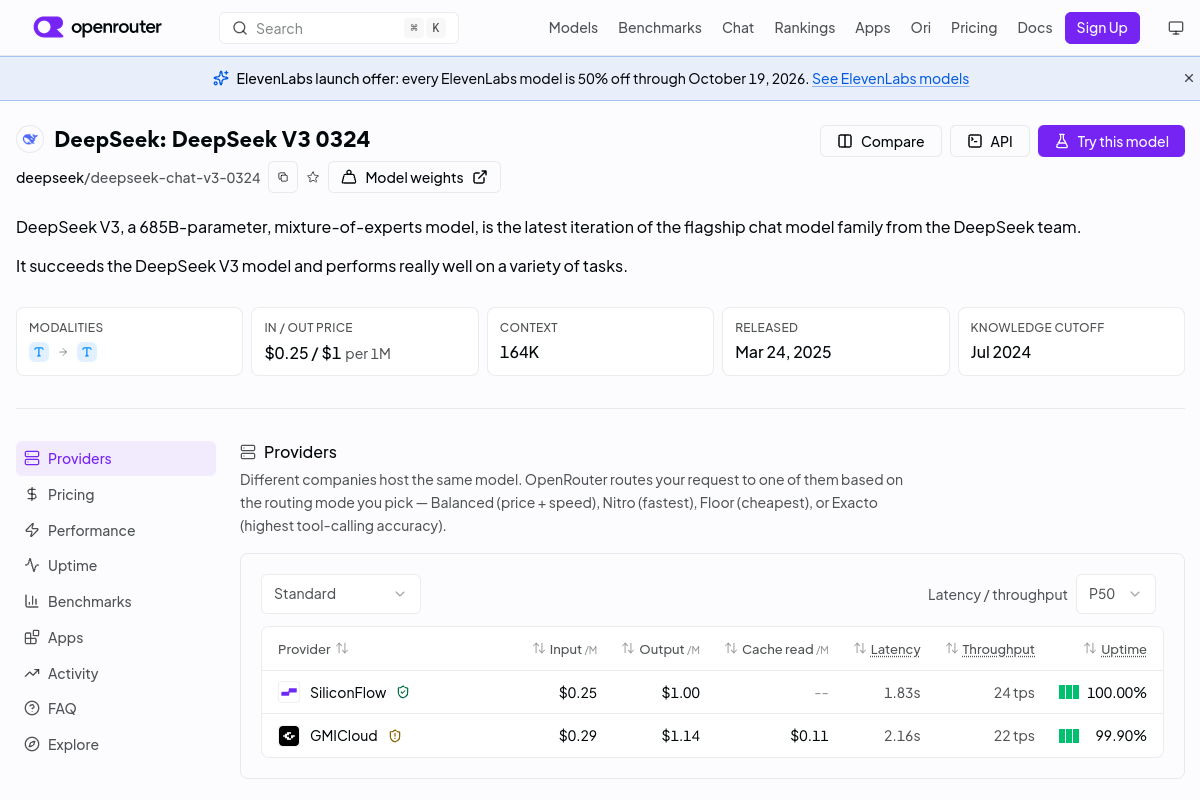Favorite the model with star icon
This screenshot has height=800, width=1200.
[x=313, y=177]
